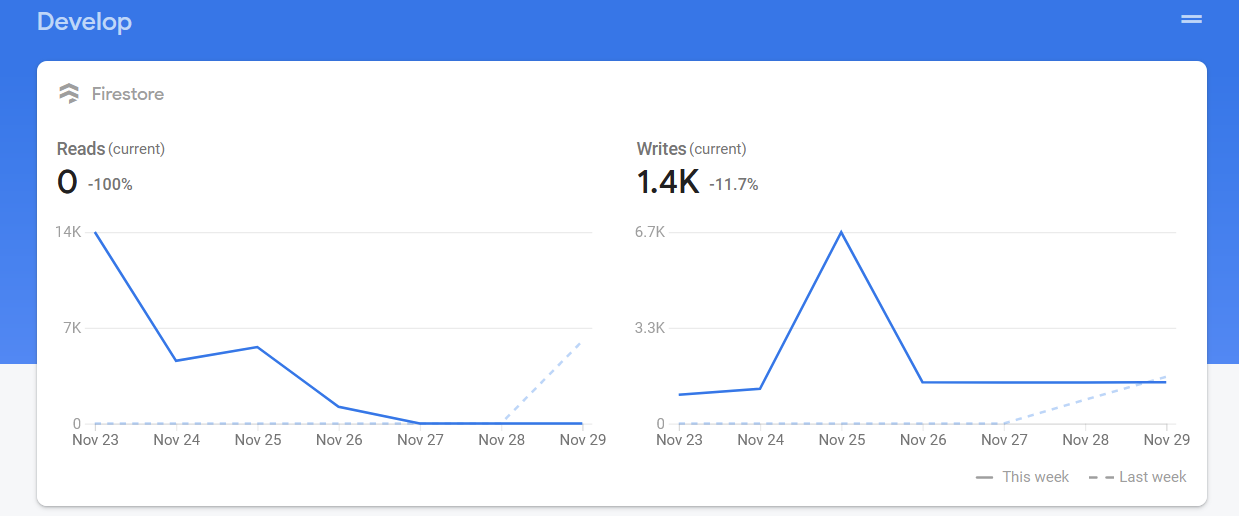The image size is (1239, 516).
Task: Select Nov 29 on the Writes chart axis
Action: click(x=1166, y=440)
